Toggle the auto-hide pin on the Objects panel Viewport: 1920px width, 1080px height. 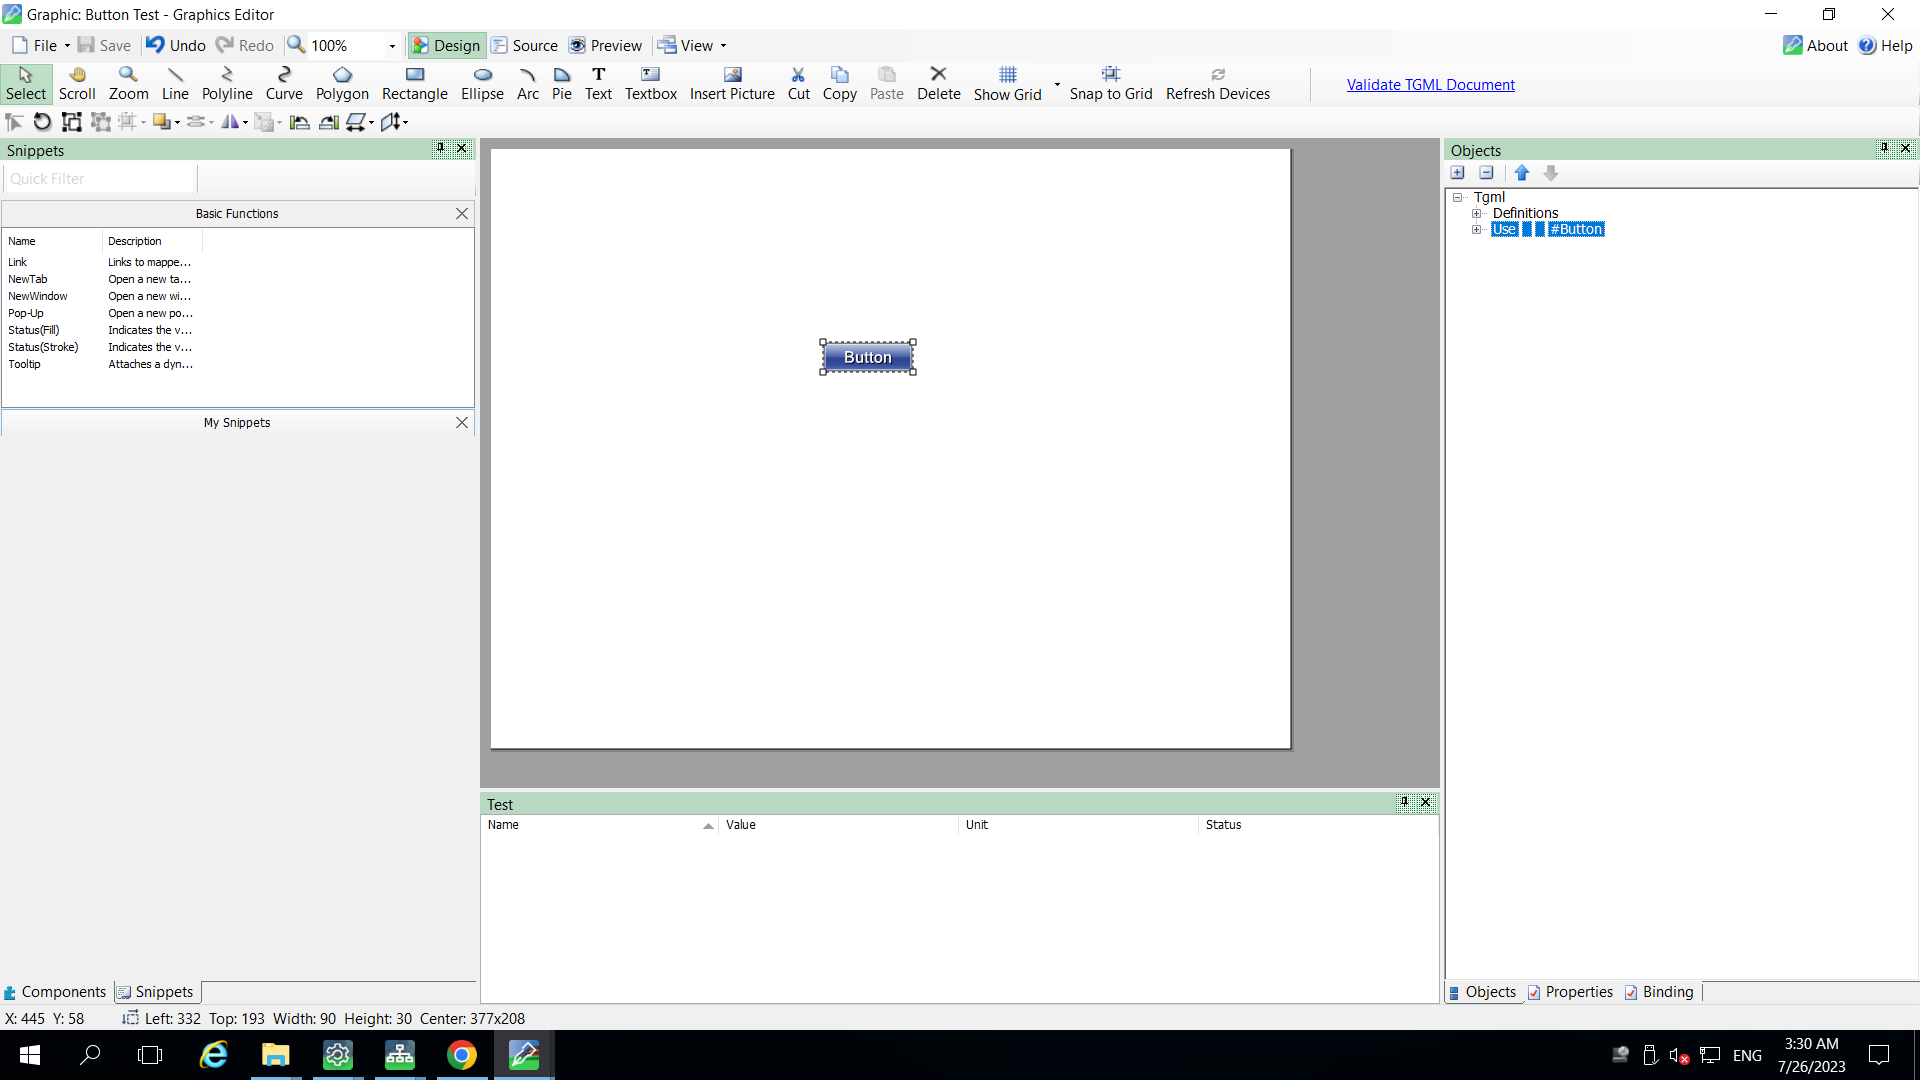click(x=1884, y=148)
